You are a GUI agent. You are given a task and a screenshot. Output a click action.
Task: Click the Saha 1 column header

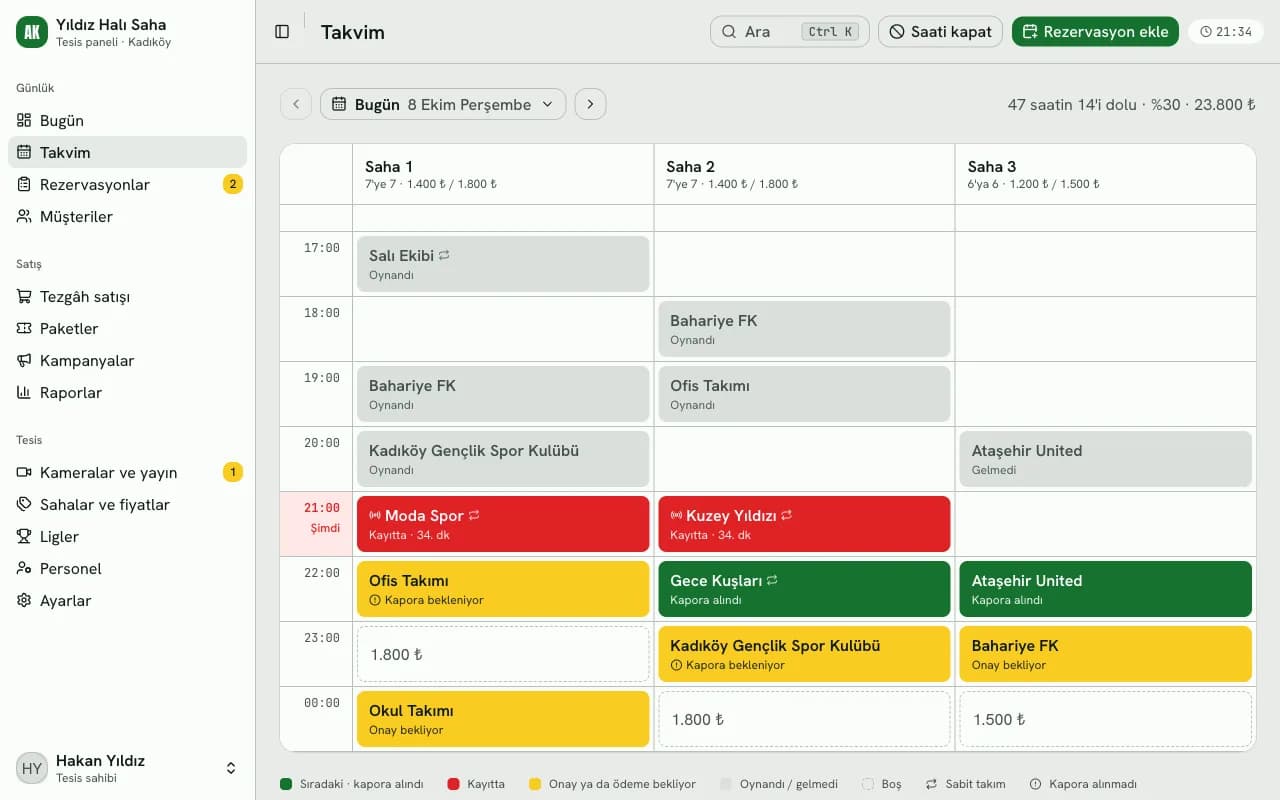[x=503, y=174]
